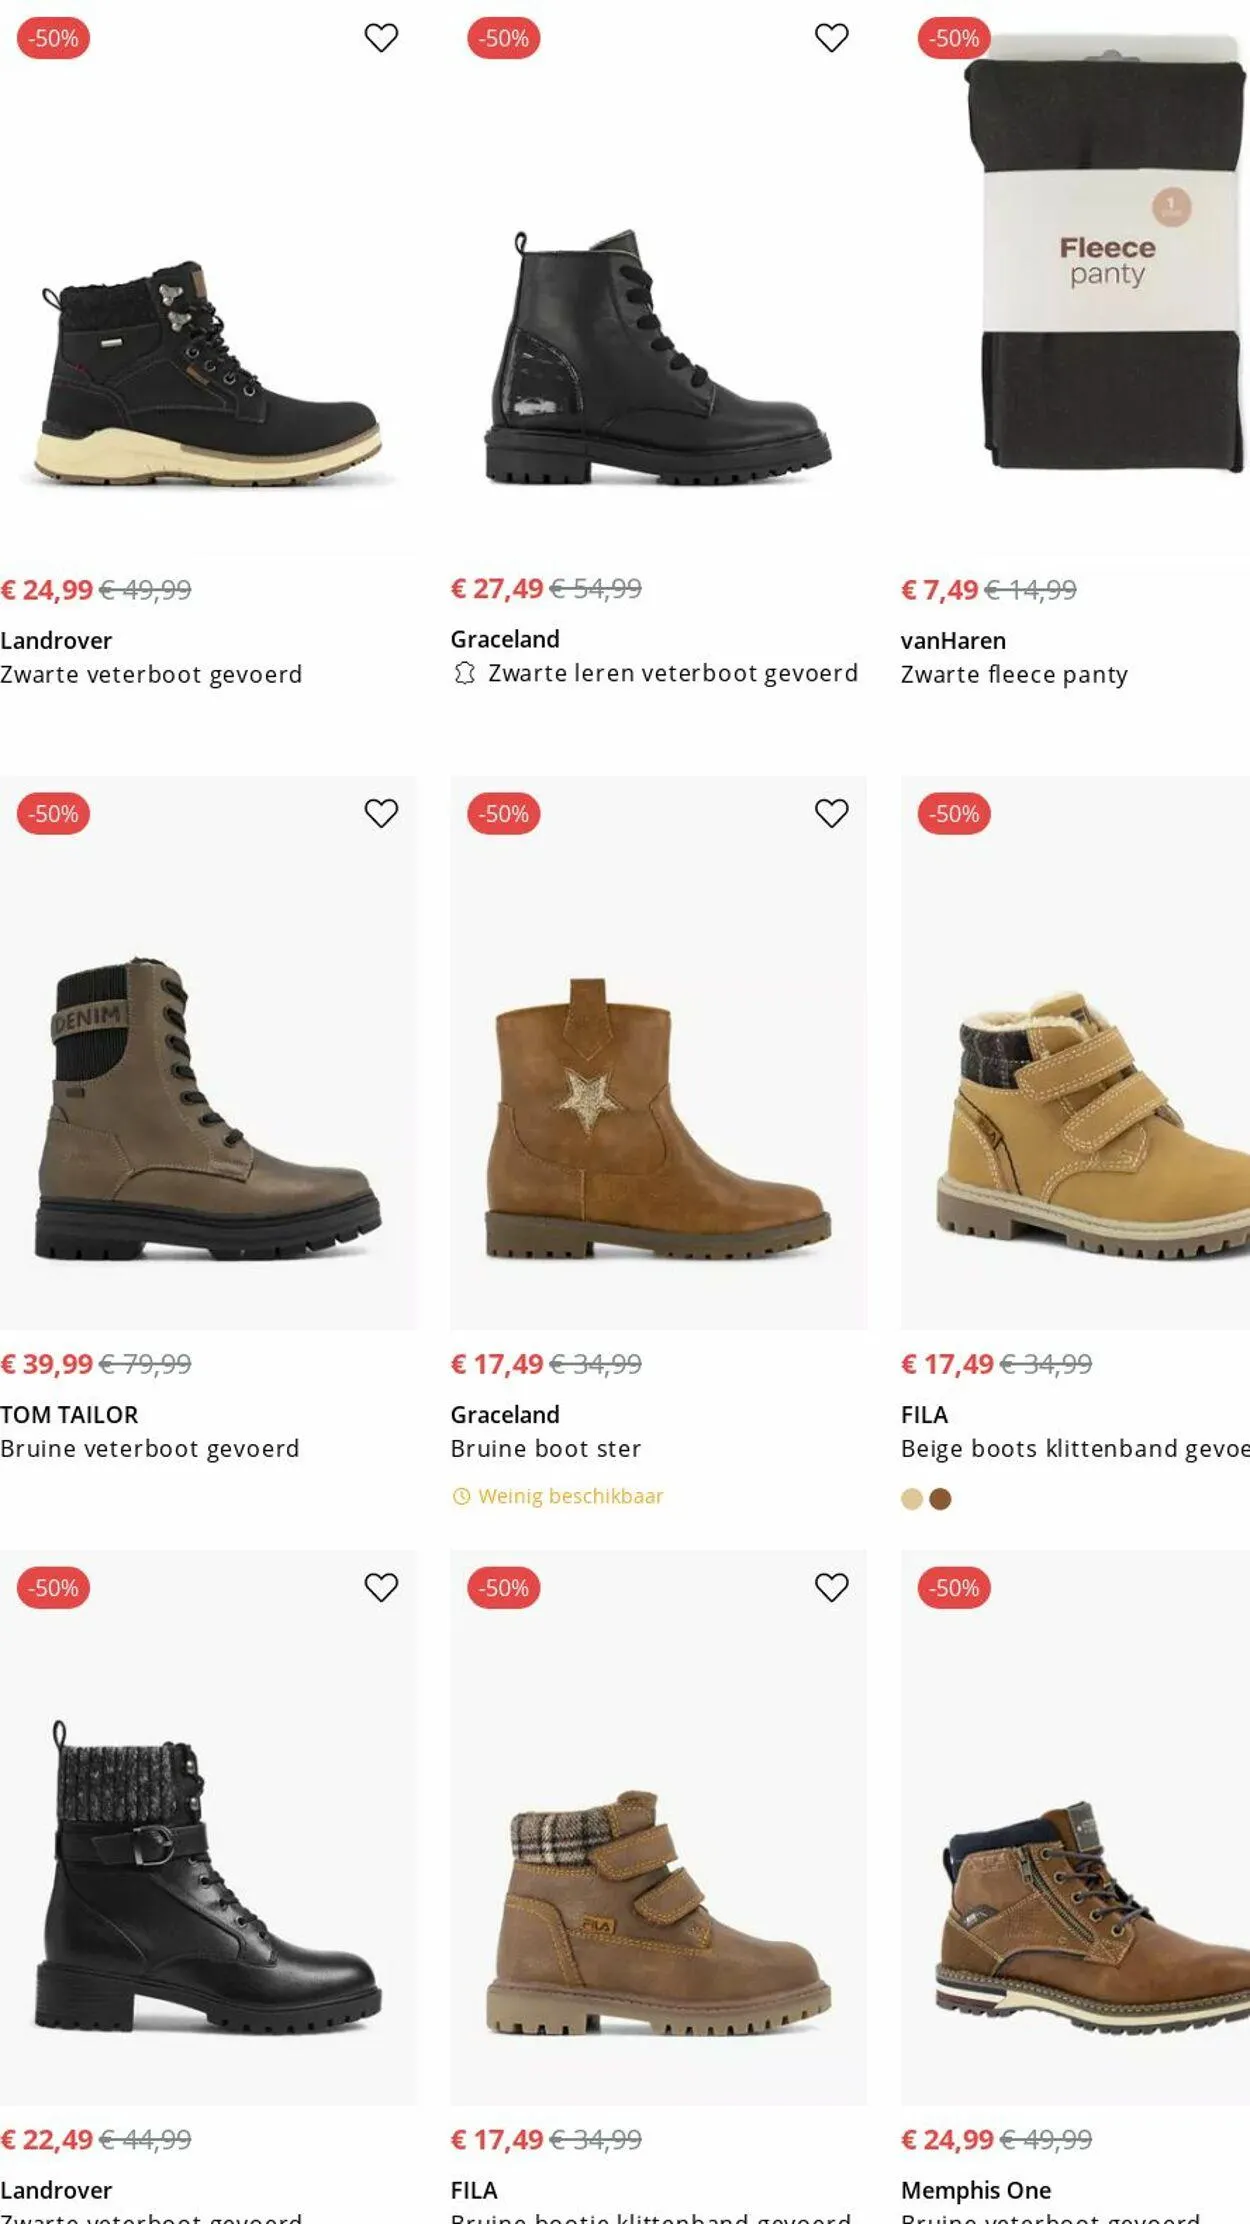This screenshot has height=2224, width=1250.
Task: Add TOM TAILOR brown boot to wishlist
Action: pyautogui.click(x=381, y=813)
